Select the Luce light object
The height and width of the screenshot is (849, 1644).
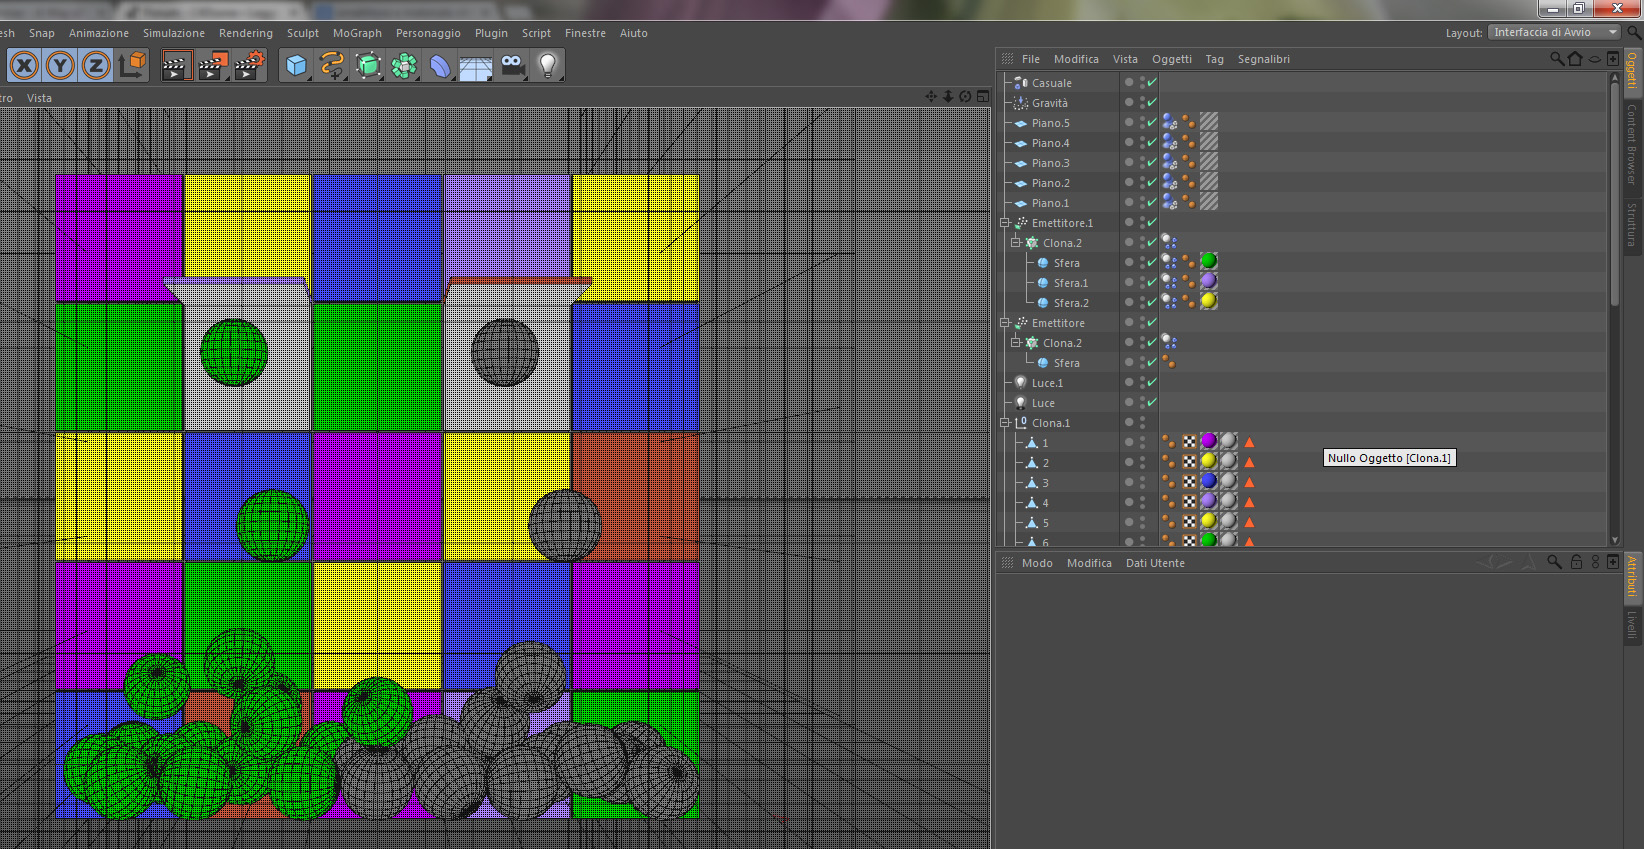tap(1043, 403)
